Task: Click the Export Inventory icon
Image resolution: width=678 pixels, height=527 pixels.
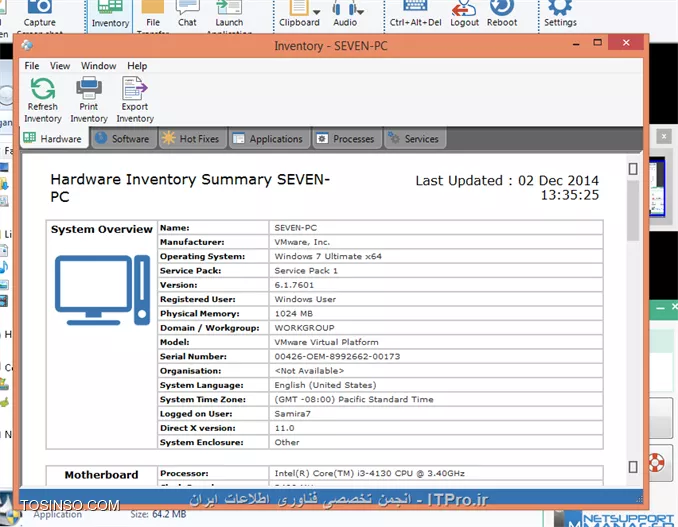Action: point(134,88)
